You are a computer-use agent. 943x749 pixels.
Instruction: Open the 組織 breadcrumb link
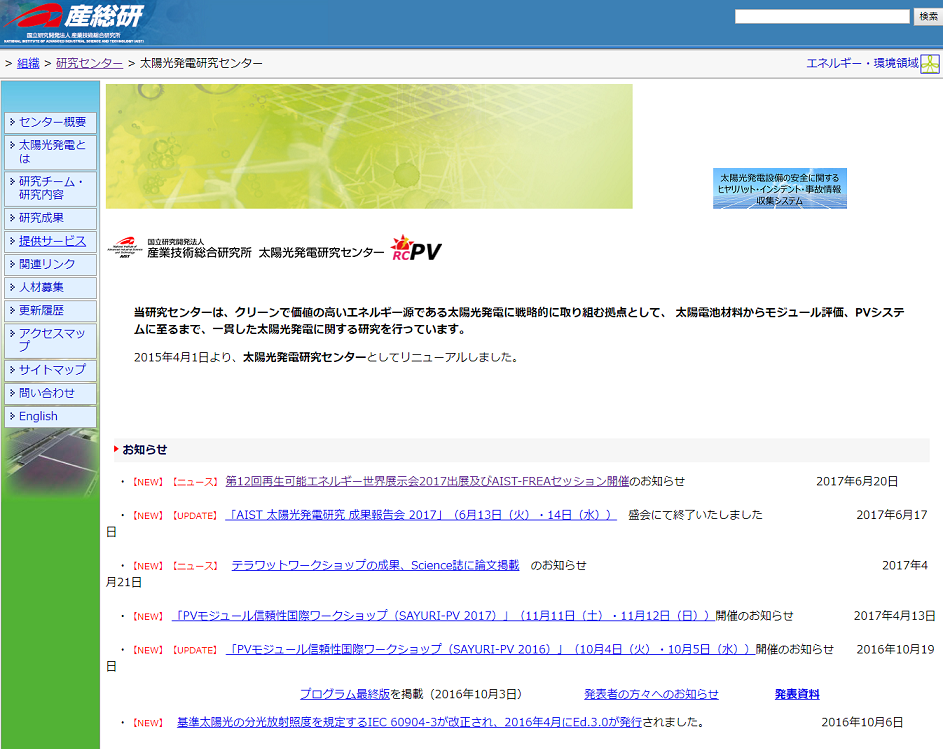[x=28, y=63]
